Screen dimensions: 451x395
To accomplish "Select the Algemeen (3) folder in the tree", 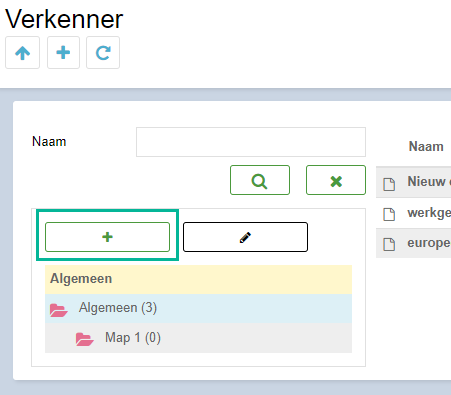I will pyautogui.click(x=198, y=308).
